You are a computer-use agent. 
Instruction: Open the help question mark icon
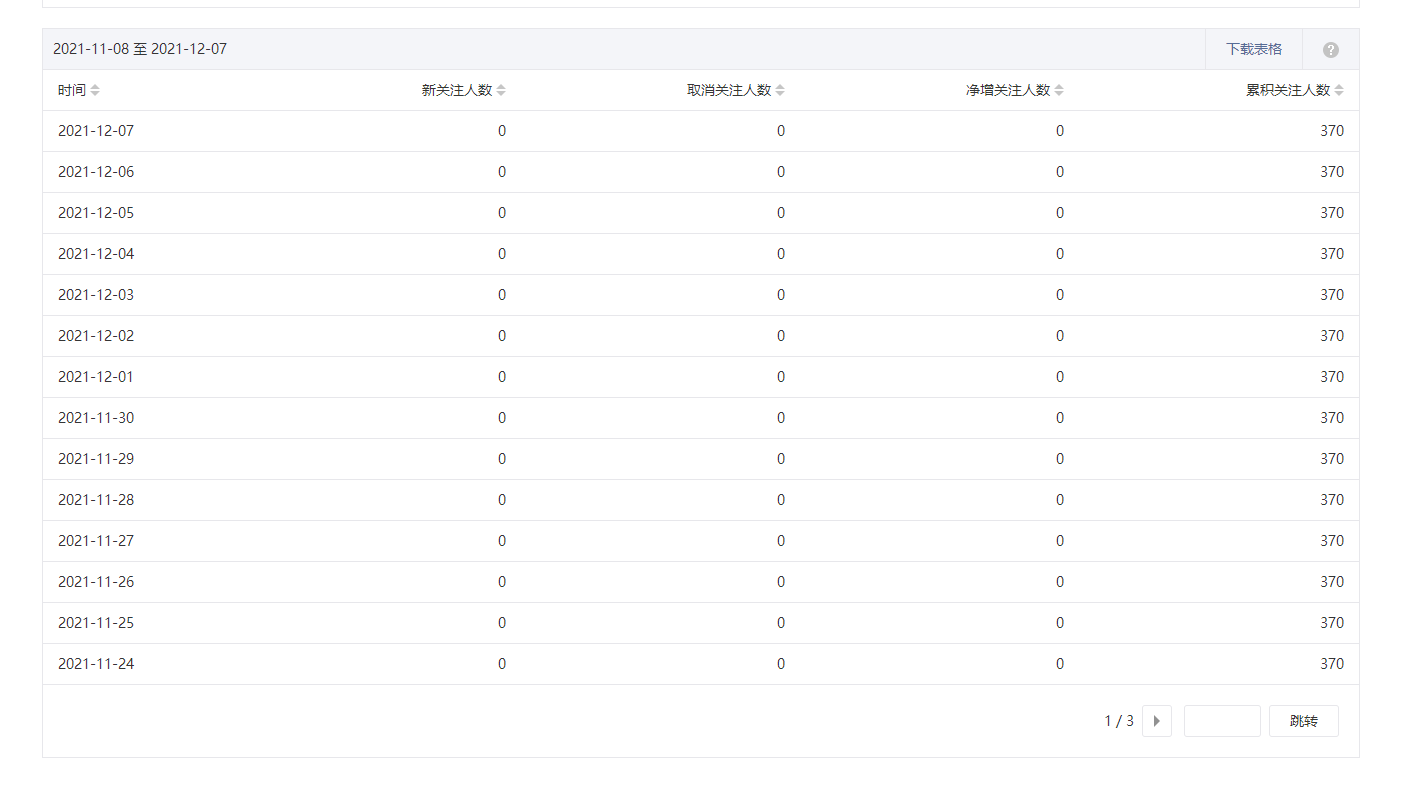pyautogui.click(x=1330, y=50)
